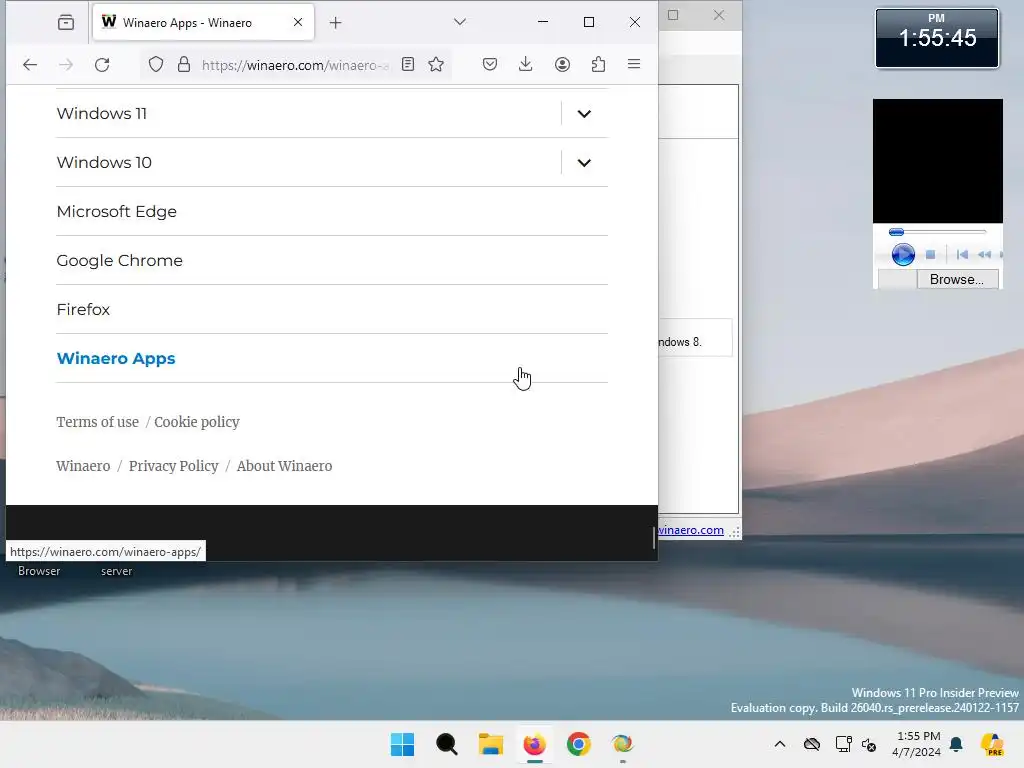Toggle reader view icon
Image resolution: width=1024 pixels, height=768 pixels.
408,64
